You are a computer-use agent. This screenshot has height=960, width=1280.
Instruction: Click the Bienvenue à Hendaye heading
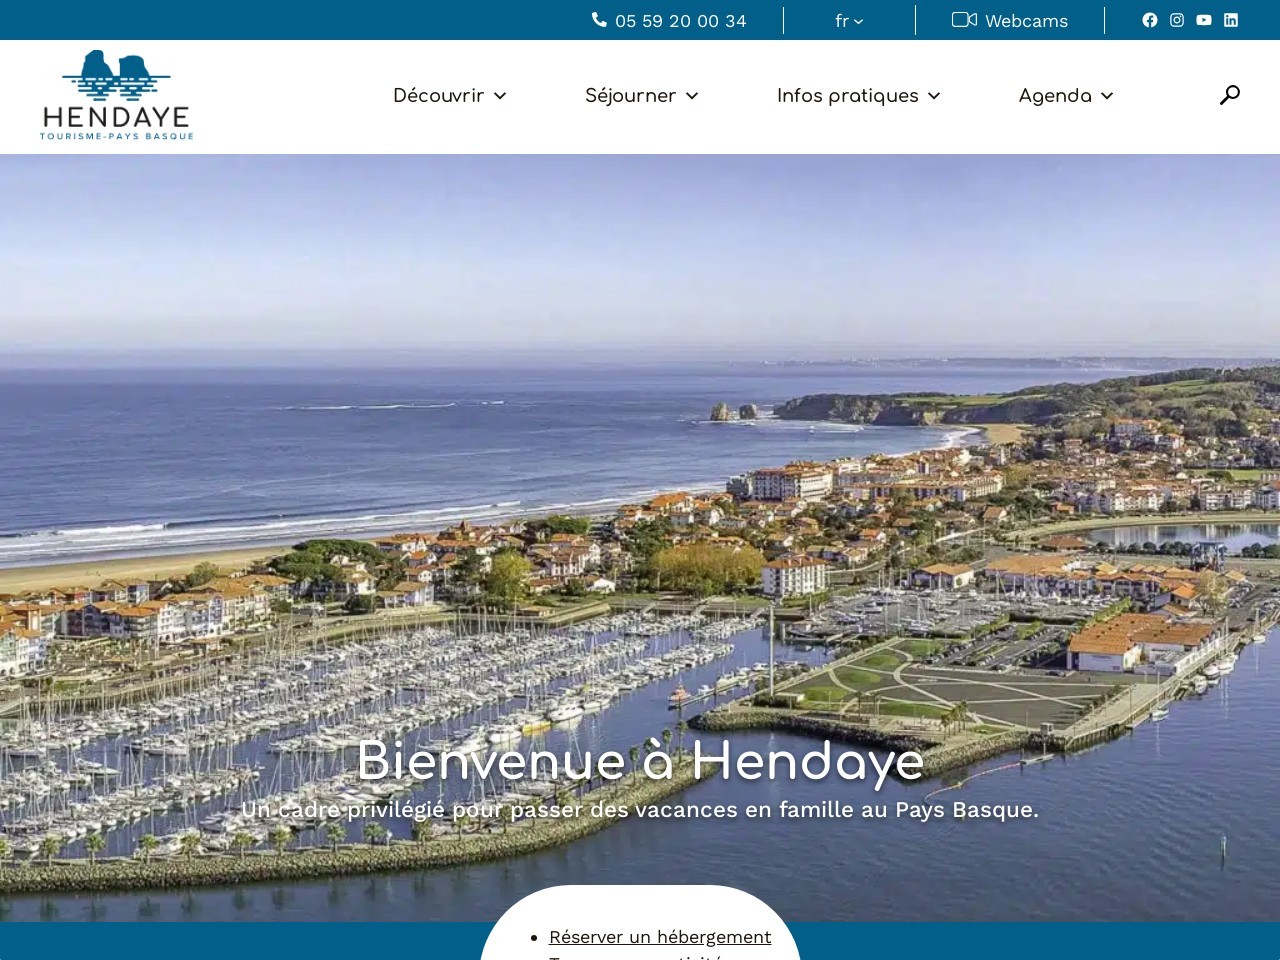[640, 761]
